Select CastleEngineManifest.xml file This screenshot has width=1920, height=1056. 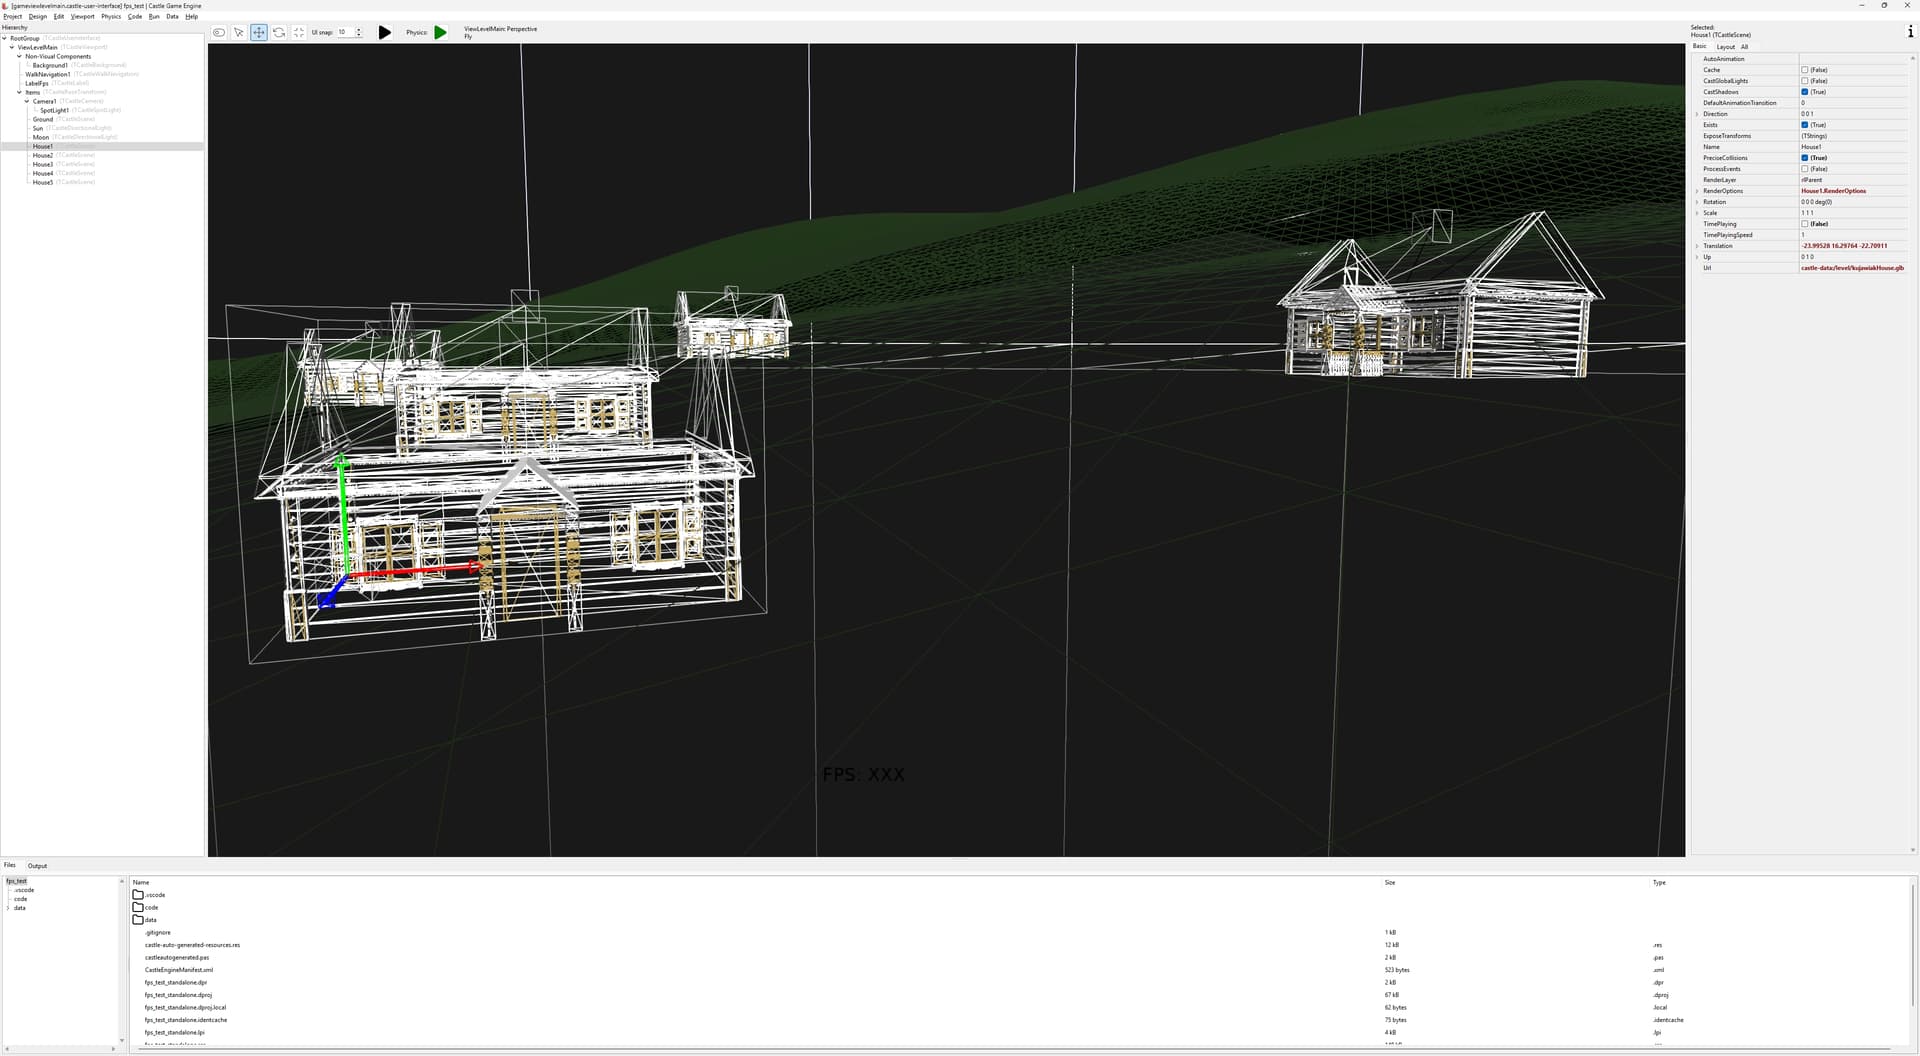(178, 970)
